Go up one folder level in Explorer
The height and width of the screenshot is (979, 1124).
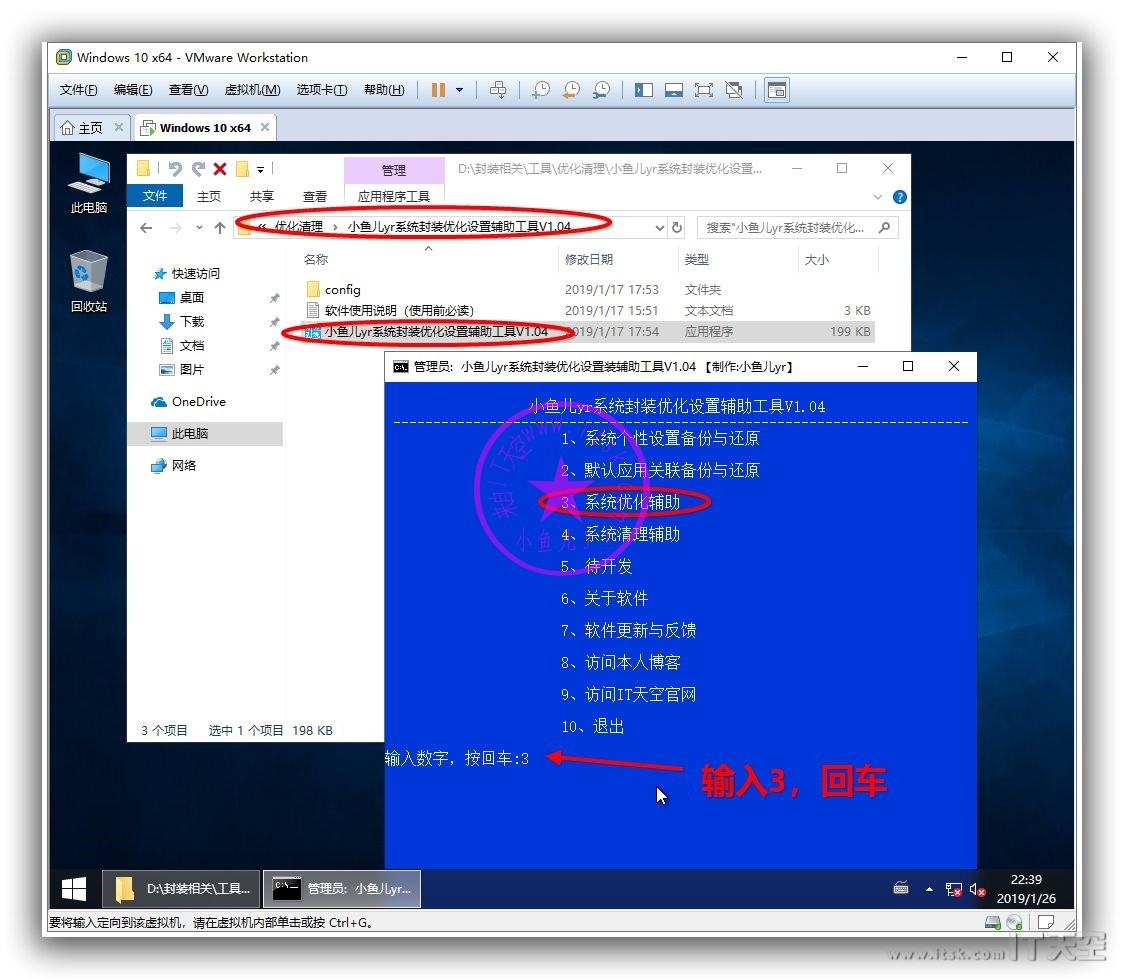(x=220, y=228)
